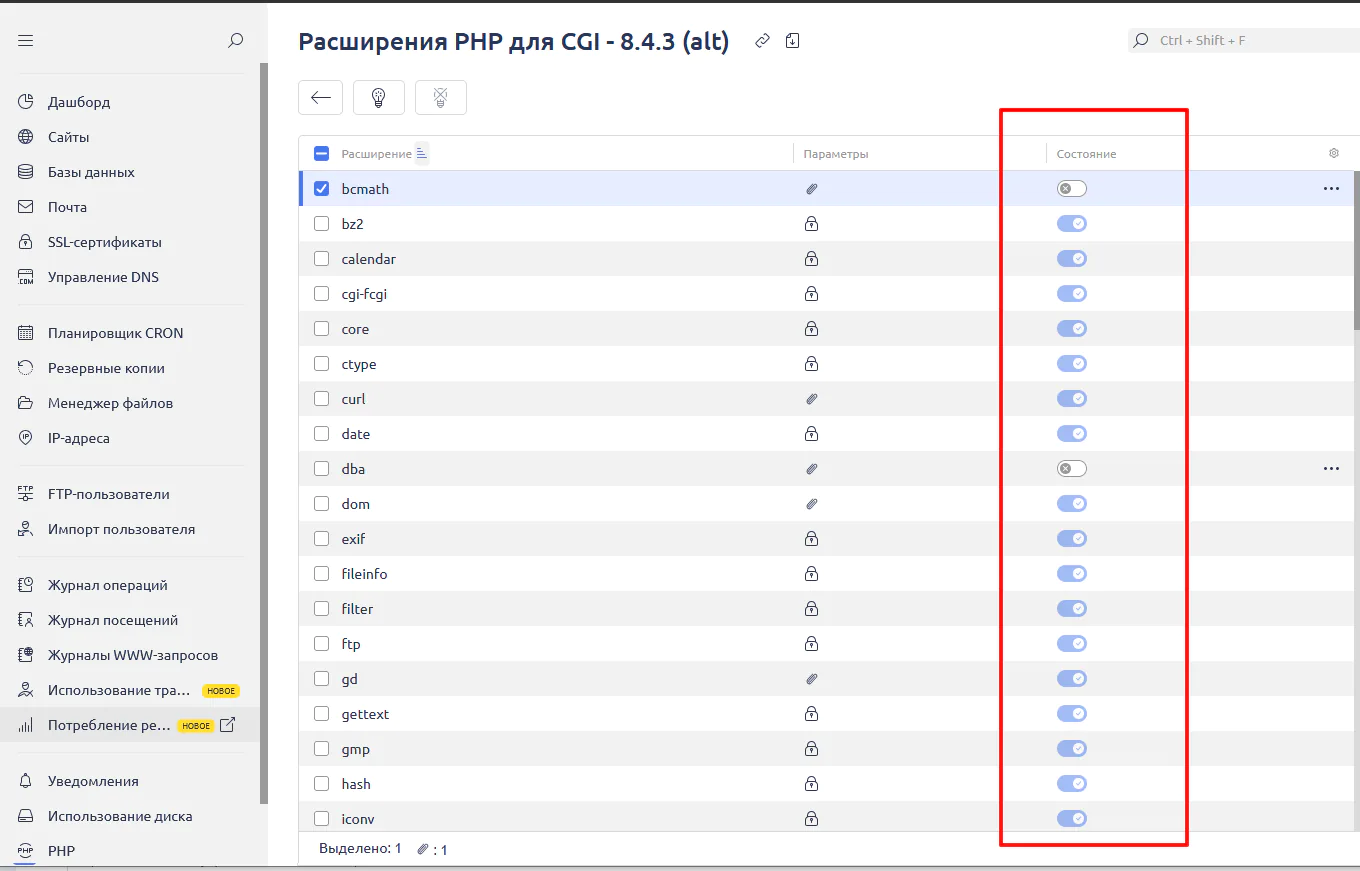The image size is (1360, 871).
Task: Select the iconv extension name
Action: 358,819
